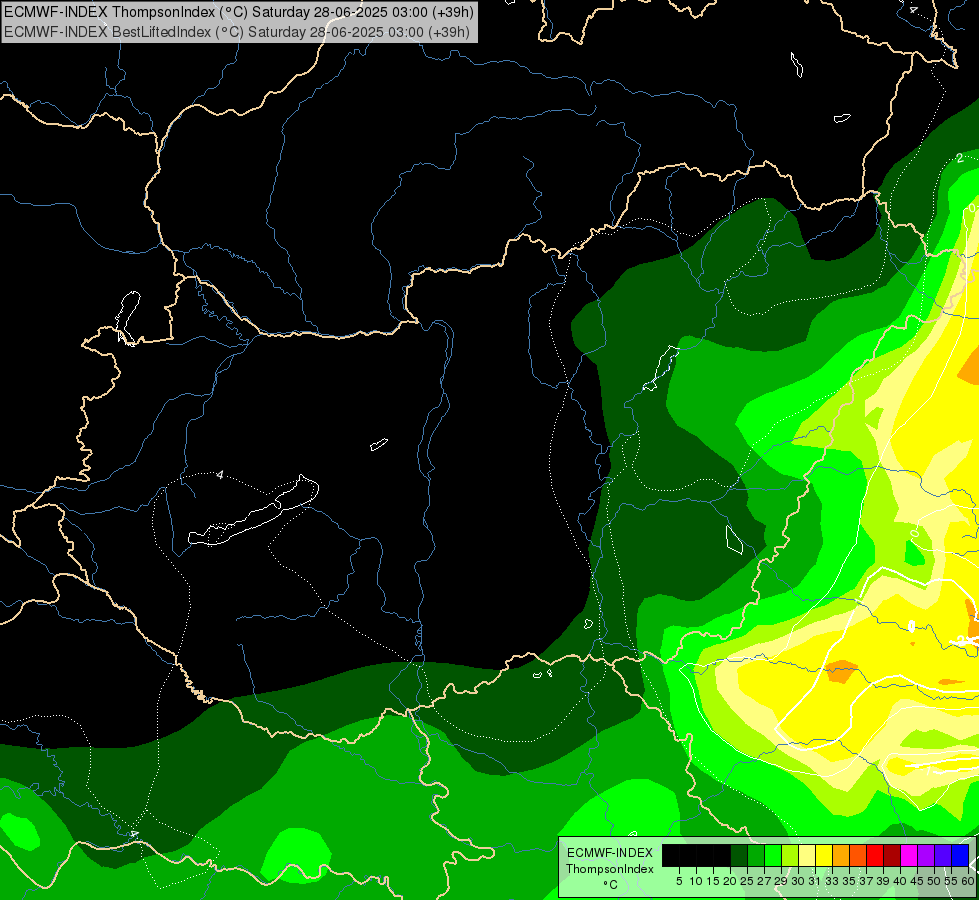
Task: Select the violet 50-55 legend swatch
Action: click(x=943, y=855)
